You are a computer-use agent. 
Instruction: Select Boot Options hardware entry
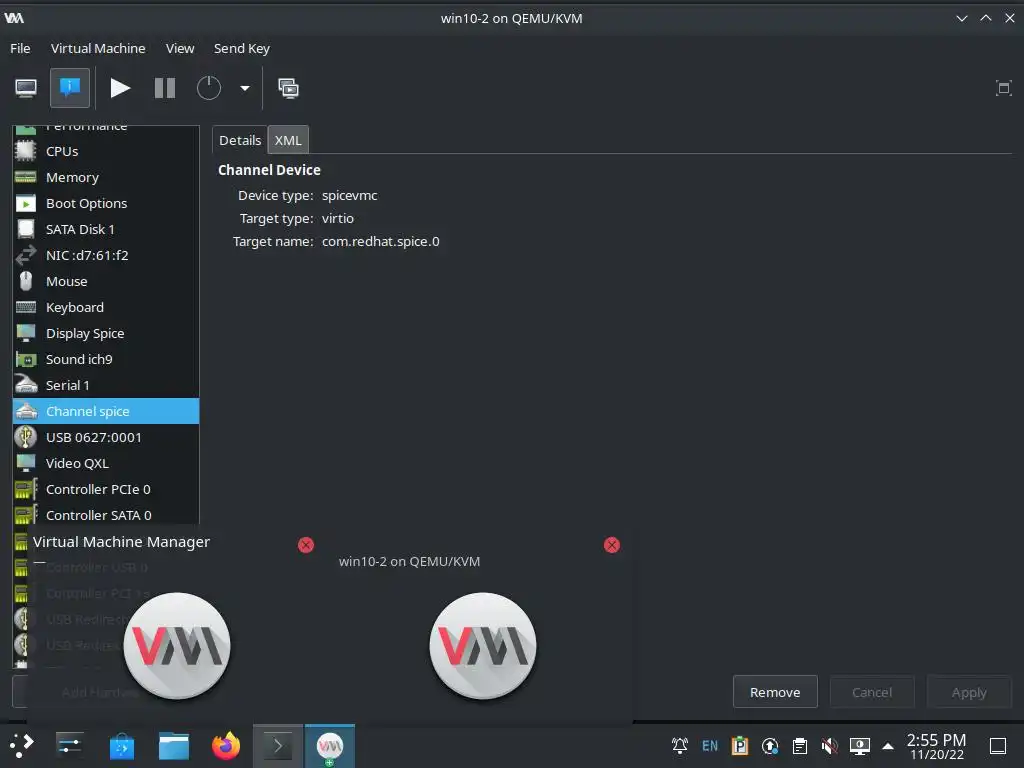coord(106,203)
